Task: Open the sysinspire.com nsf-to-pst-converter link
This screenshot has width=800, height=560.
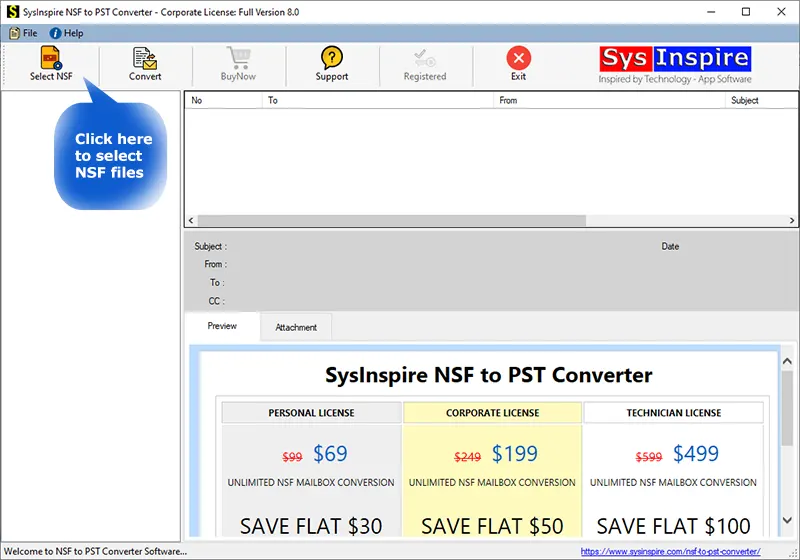Action: [x=670, y=551]
